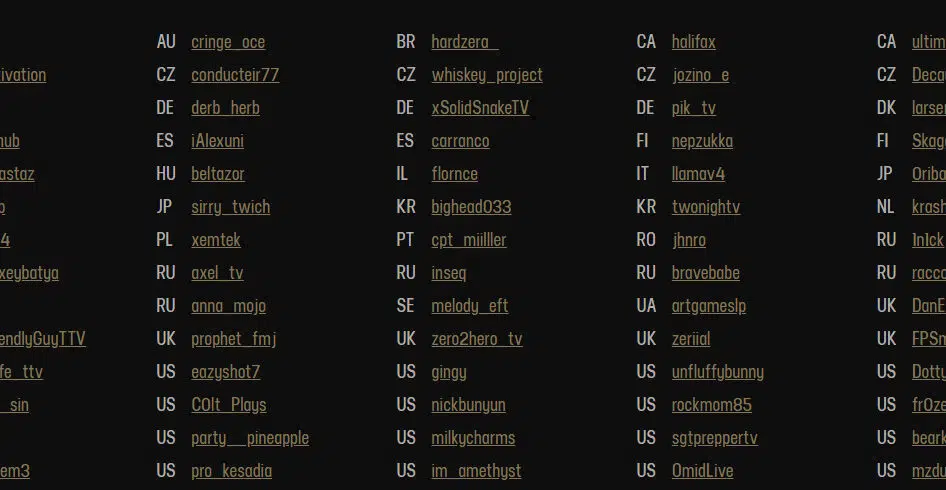946x490 pixels.
Task: Visit artgameslp streamer link
Action: coord(709,306)
